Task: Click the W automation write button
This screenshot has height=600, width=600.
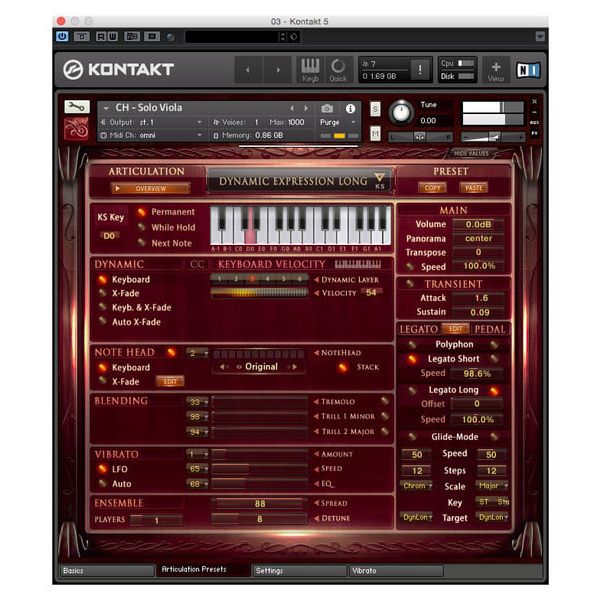Action: 112,37
